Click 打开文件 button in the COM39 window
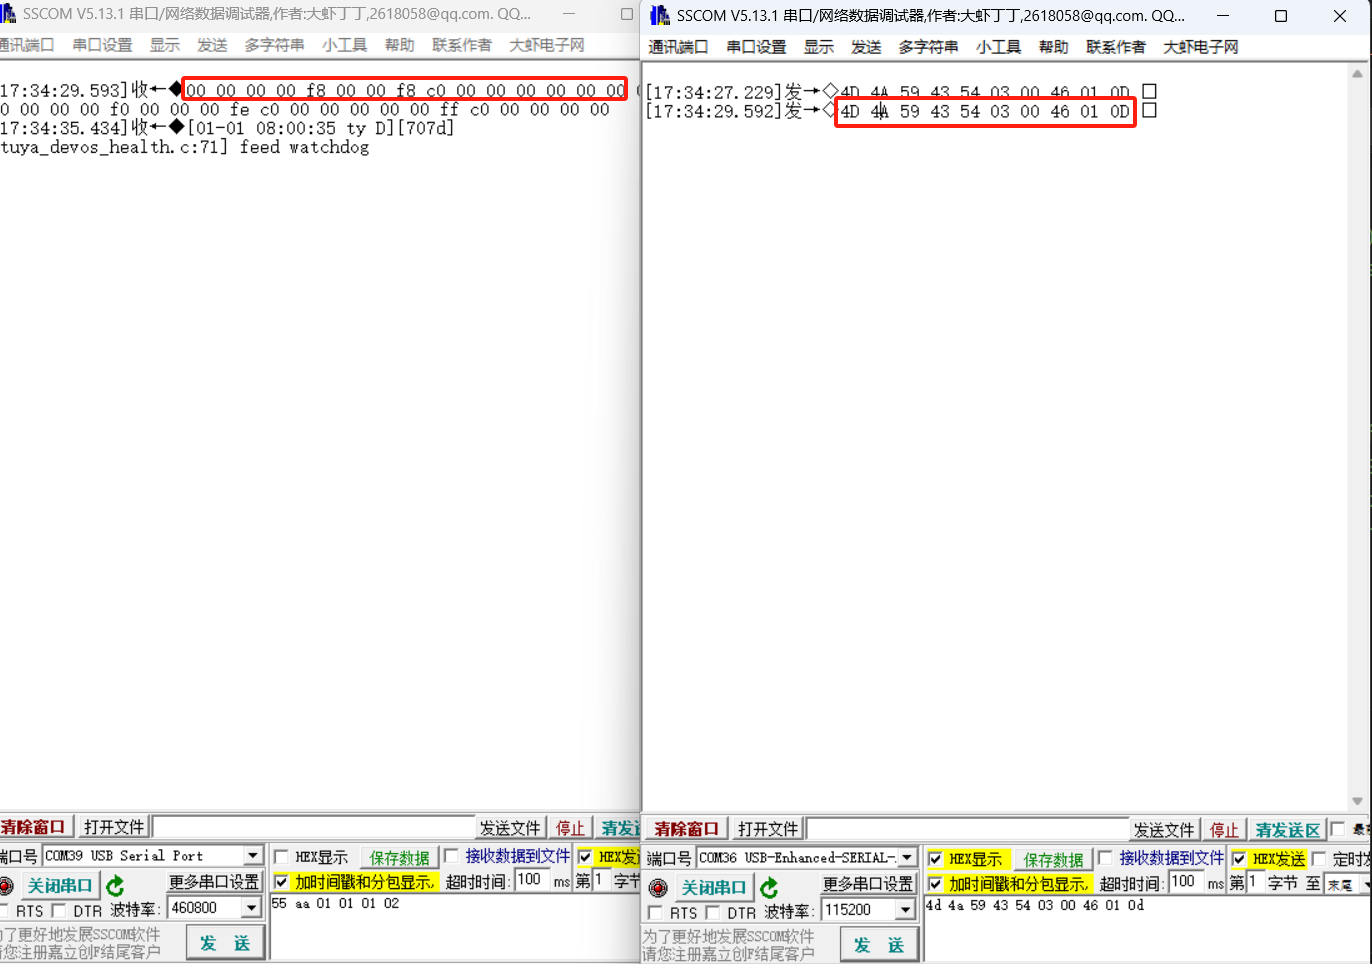 [x=114, y=827]
